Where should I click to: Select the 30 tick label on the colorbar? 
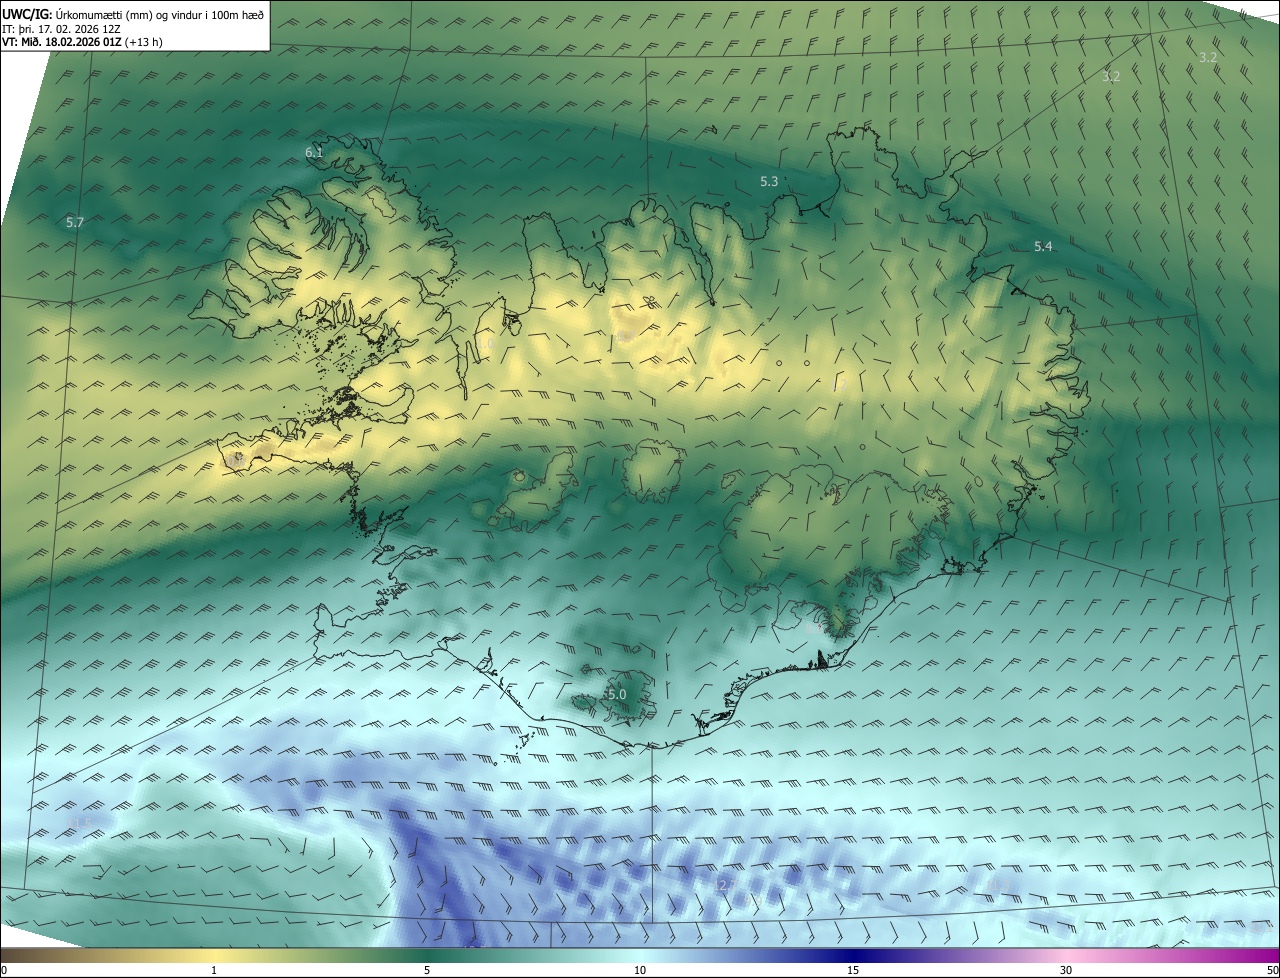[x=1066, y=970]
